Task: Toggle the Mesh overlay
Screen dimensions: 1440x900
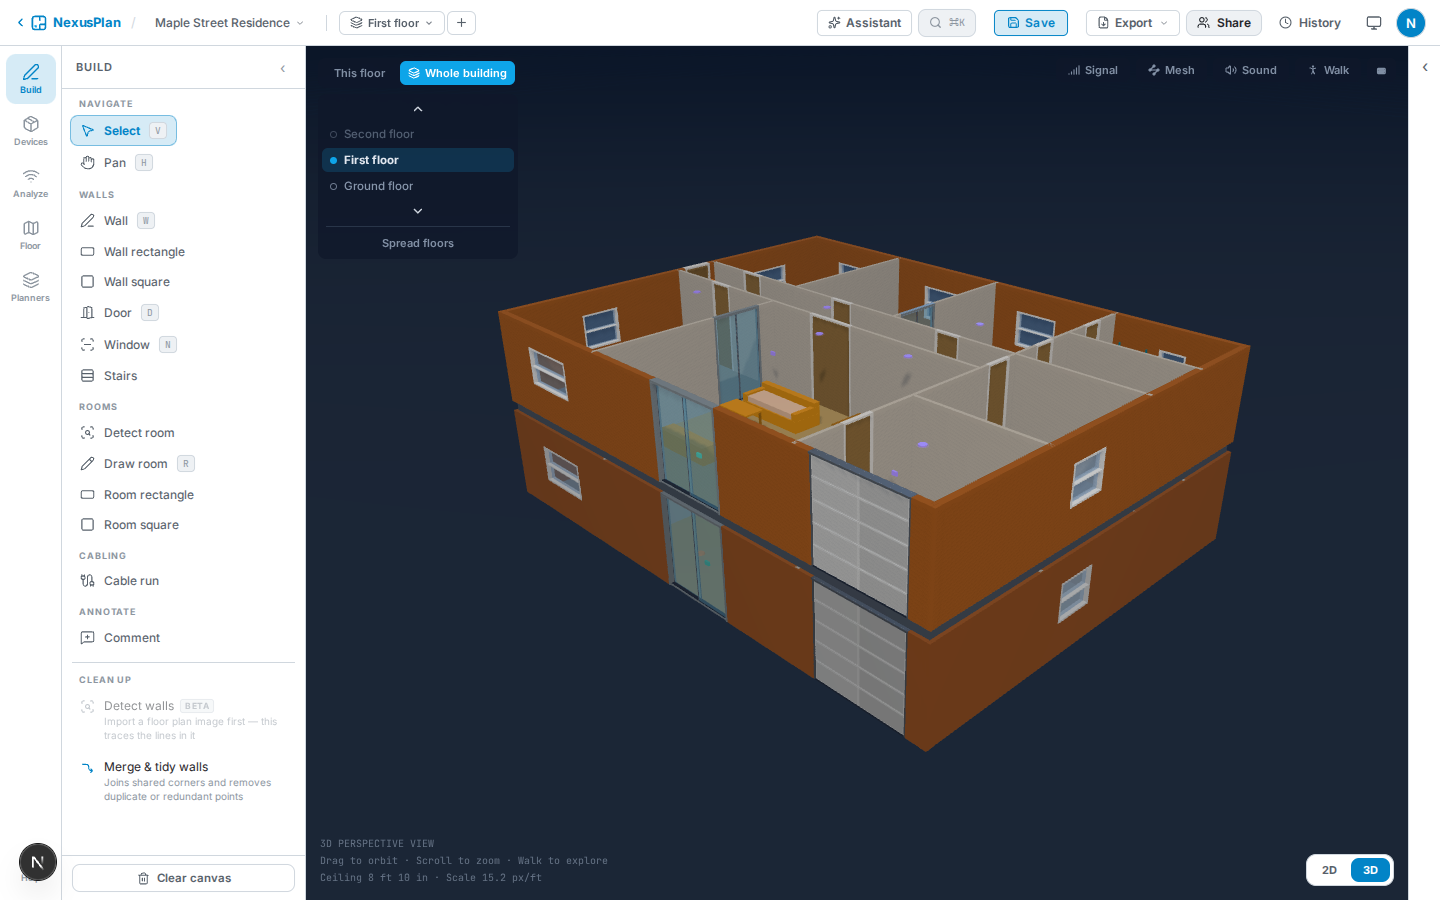Action: click(1171, 71)
